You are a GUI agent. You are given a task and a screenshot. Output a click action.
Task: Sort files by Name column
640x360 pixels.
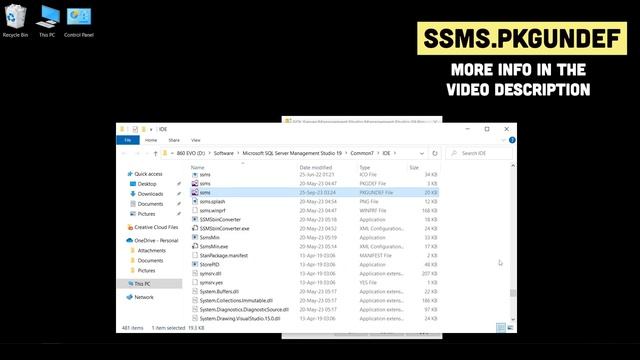(198, 167)
